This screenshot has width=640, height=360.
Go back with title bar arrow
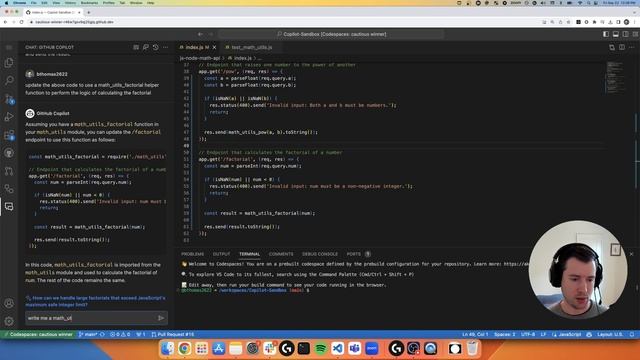200,34
